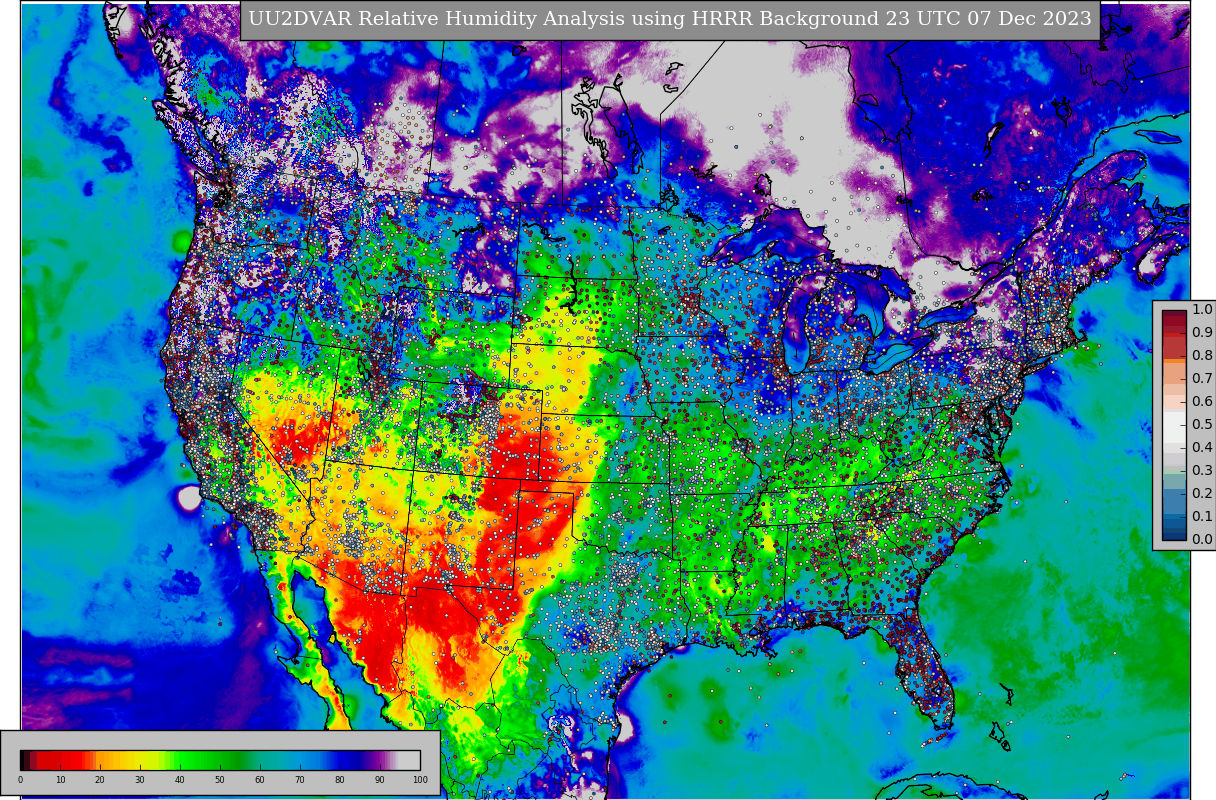This screenshot has width=1216, height=800.
Task: Select the 0.9 label on right colorbar
Action: 1202,333
